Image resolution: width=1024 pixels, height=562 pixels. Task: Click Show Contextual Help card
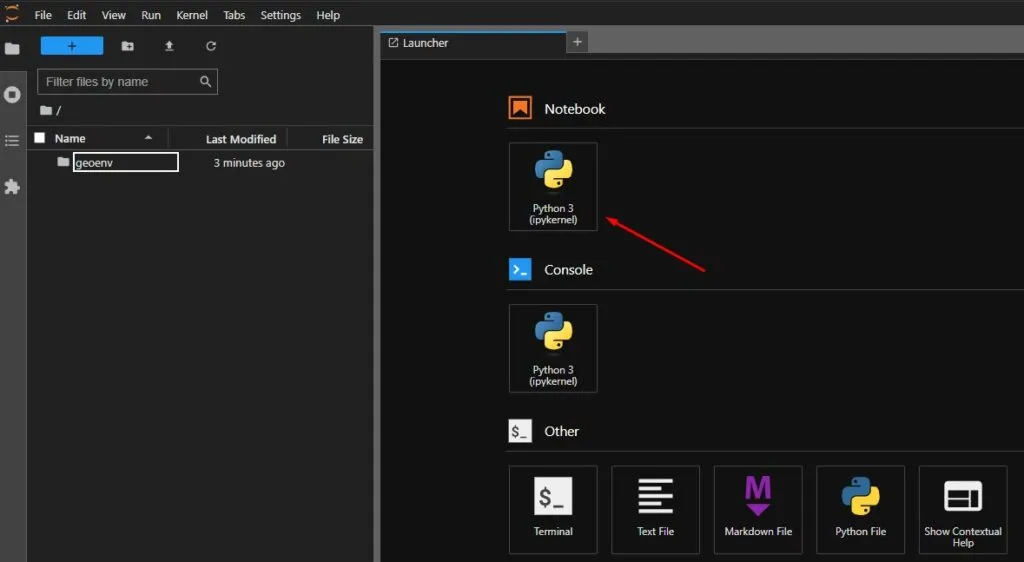pos(963,510)
